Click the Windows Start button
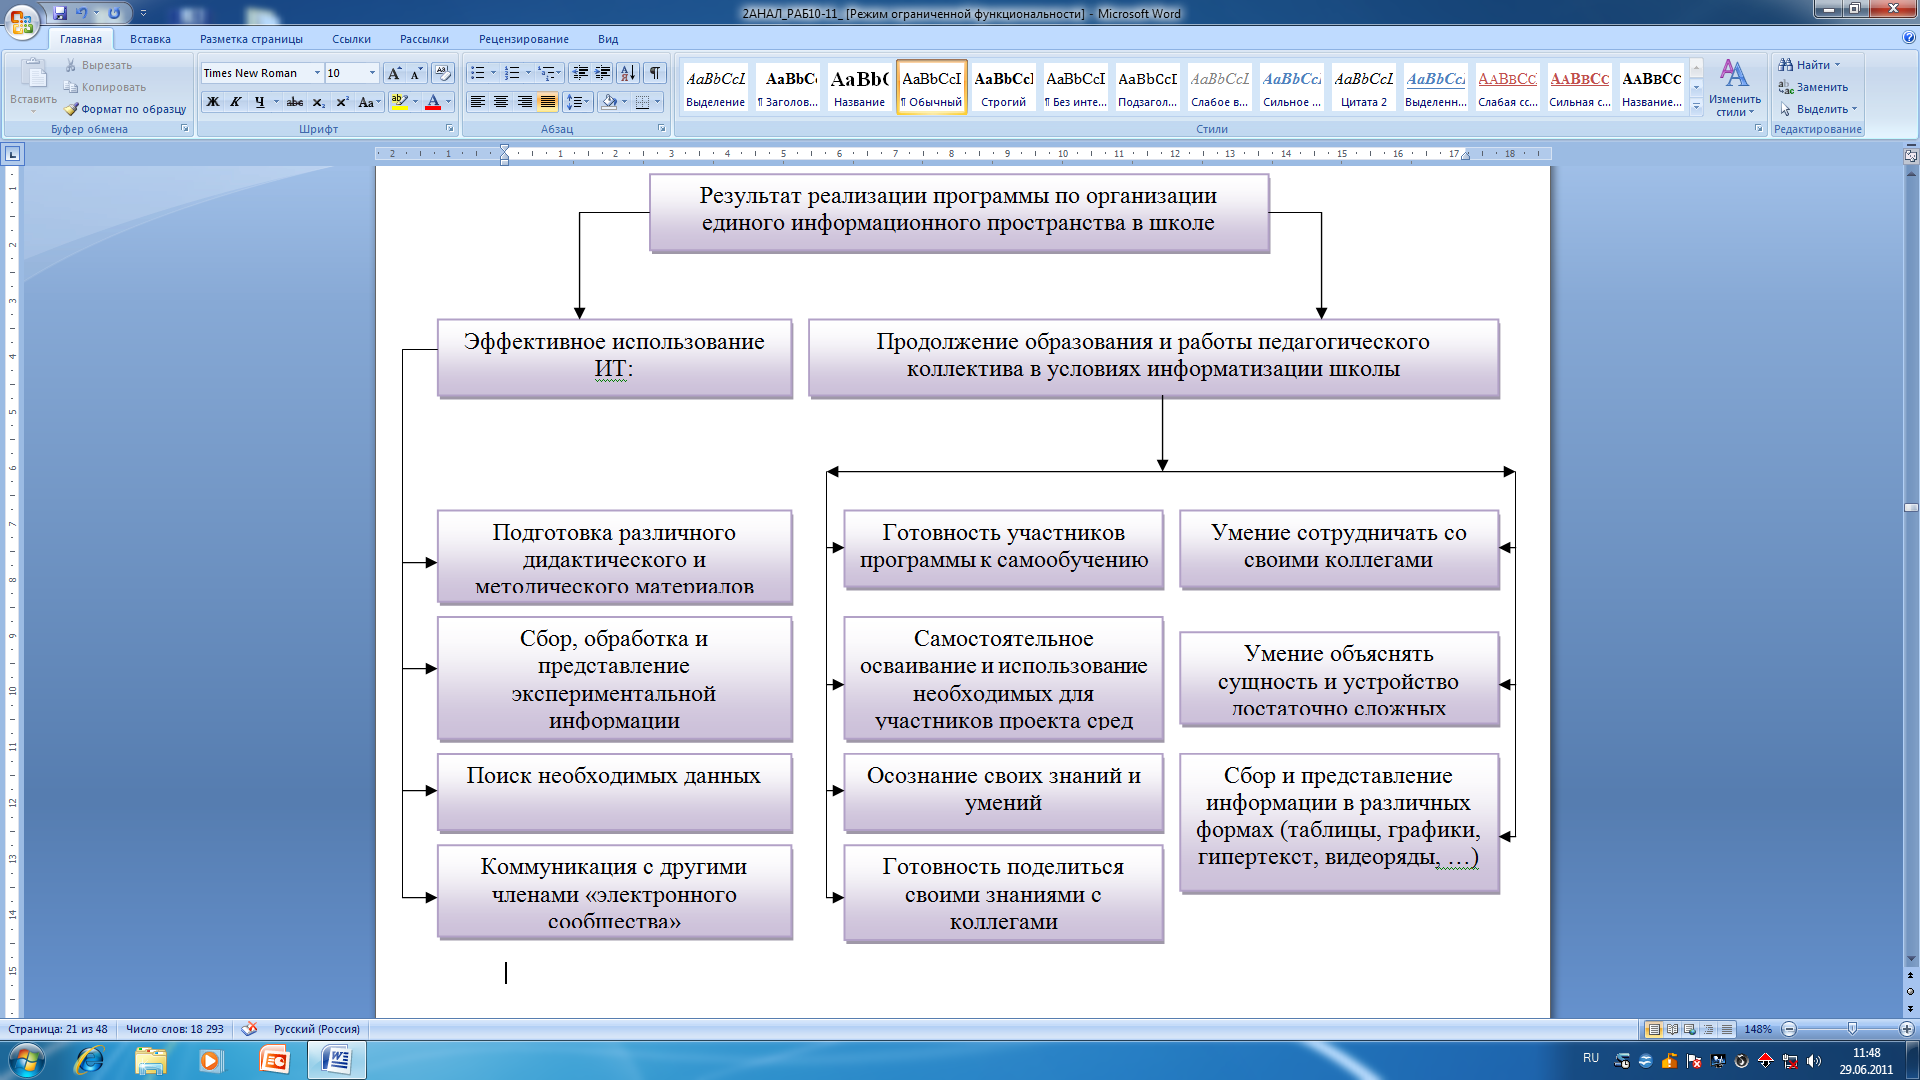This screenshot has height=1080, width=1920. 26,1060
